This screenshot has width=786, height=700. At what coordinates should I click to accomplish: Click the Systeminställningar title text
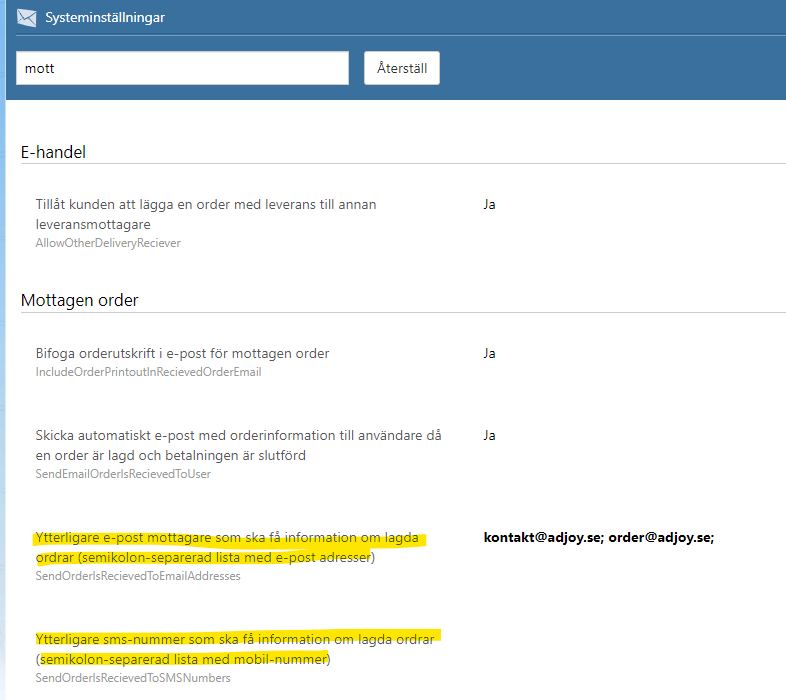(x=105, y=18)
